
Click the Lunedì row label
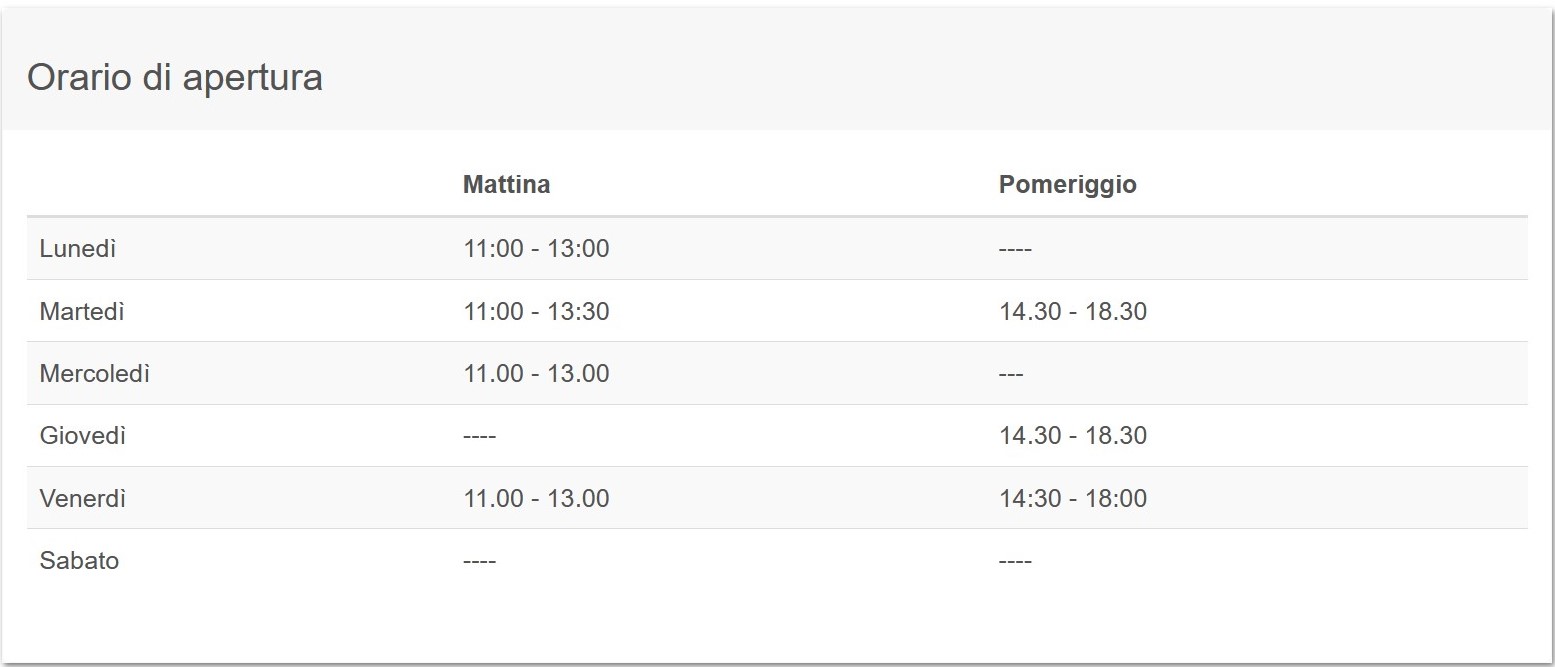pyautogui.click(x=78, y=249)
